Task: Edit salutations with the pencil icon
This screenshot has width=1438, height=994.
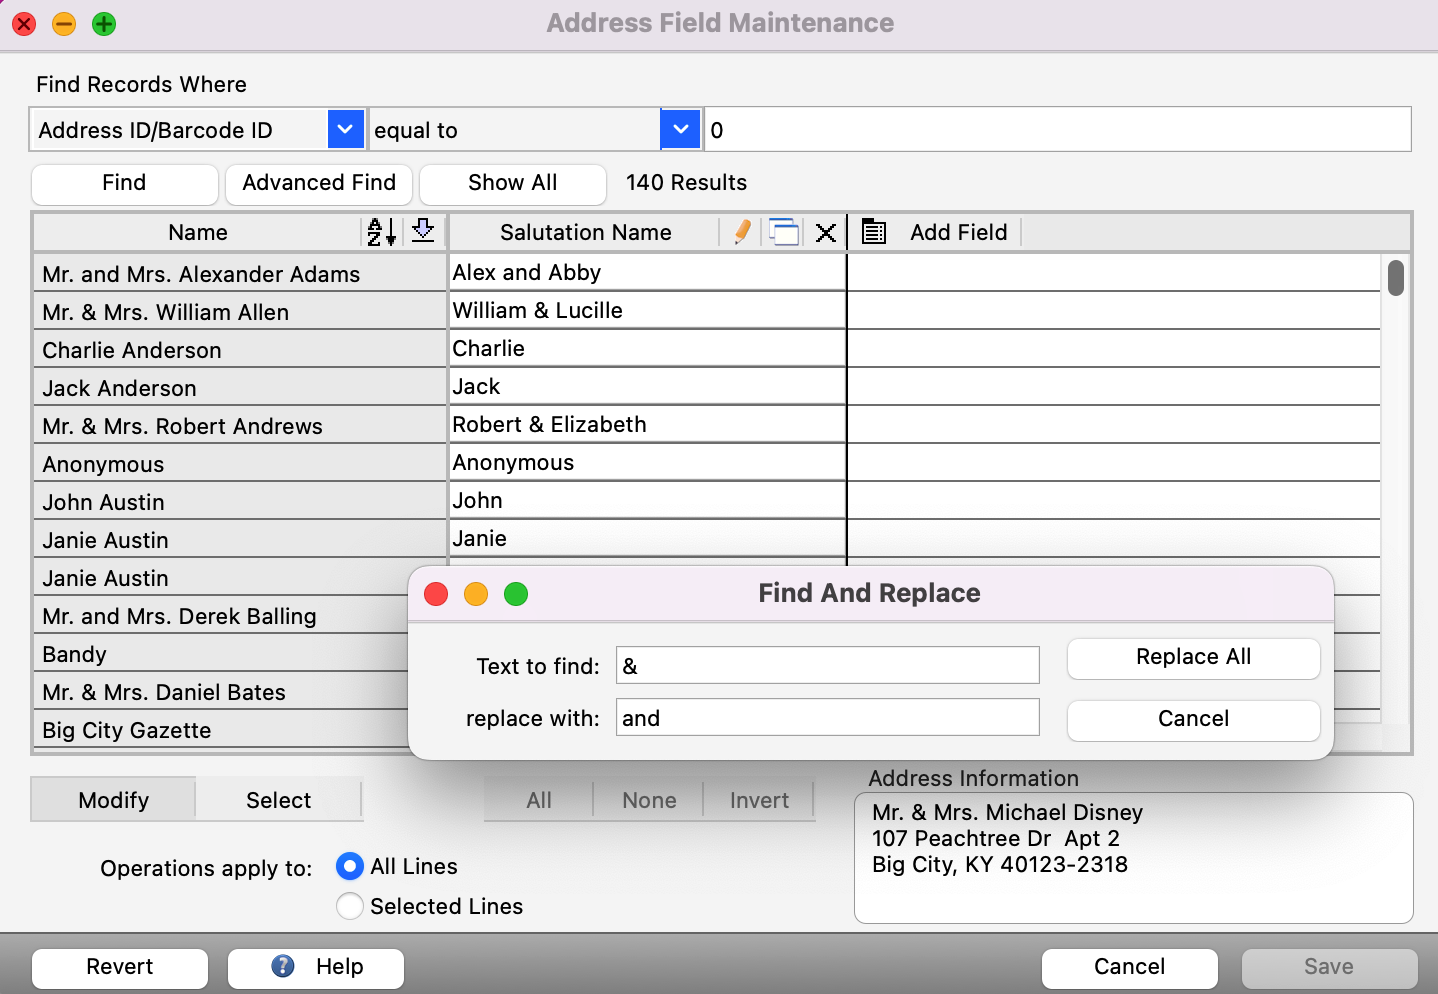Action: (x=741, y=232)
